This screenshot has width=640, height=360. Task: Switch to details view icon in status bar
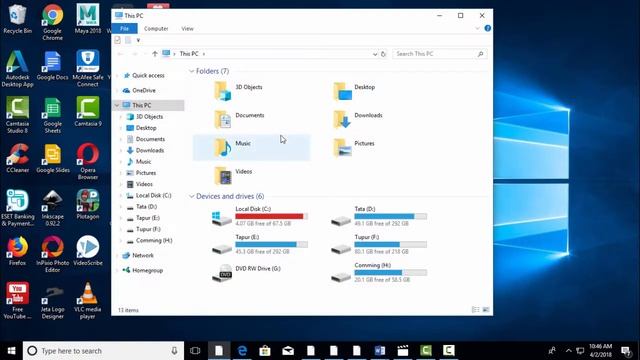point(476,310)
